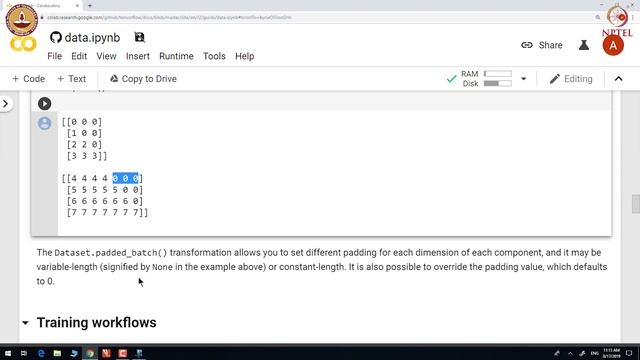
Task: Click the Colab CO logo
Action: point(23,44)
